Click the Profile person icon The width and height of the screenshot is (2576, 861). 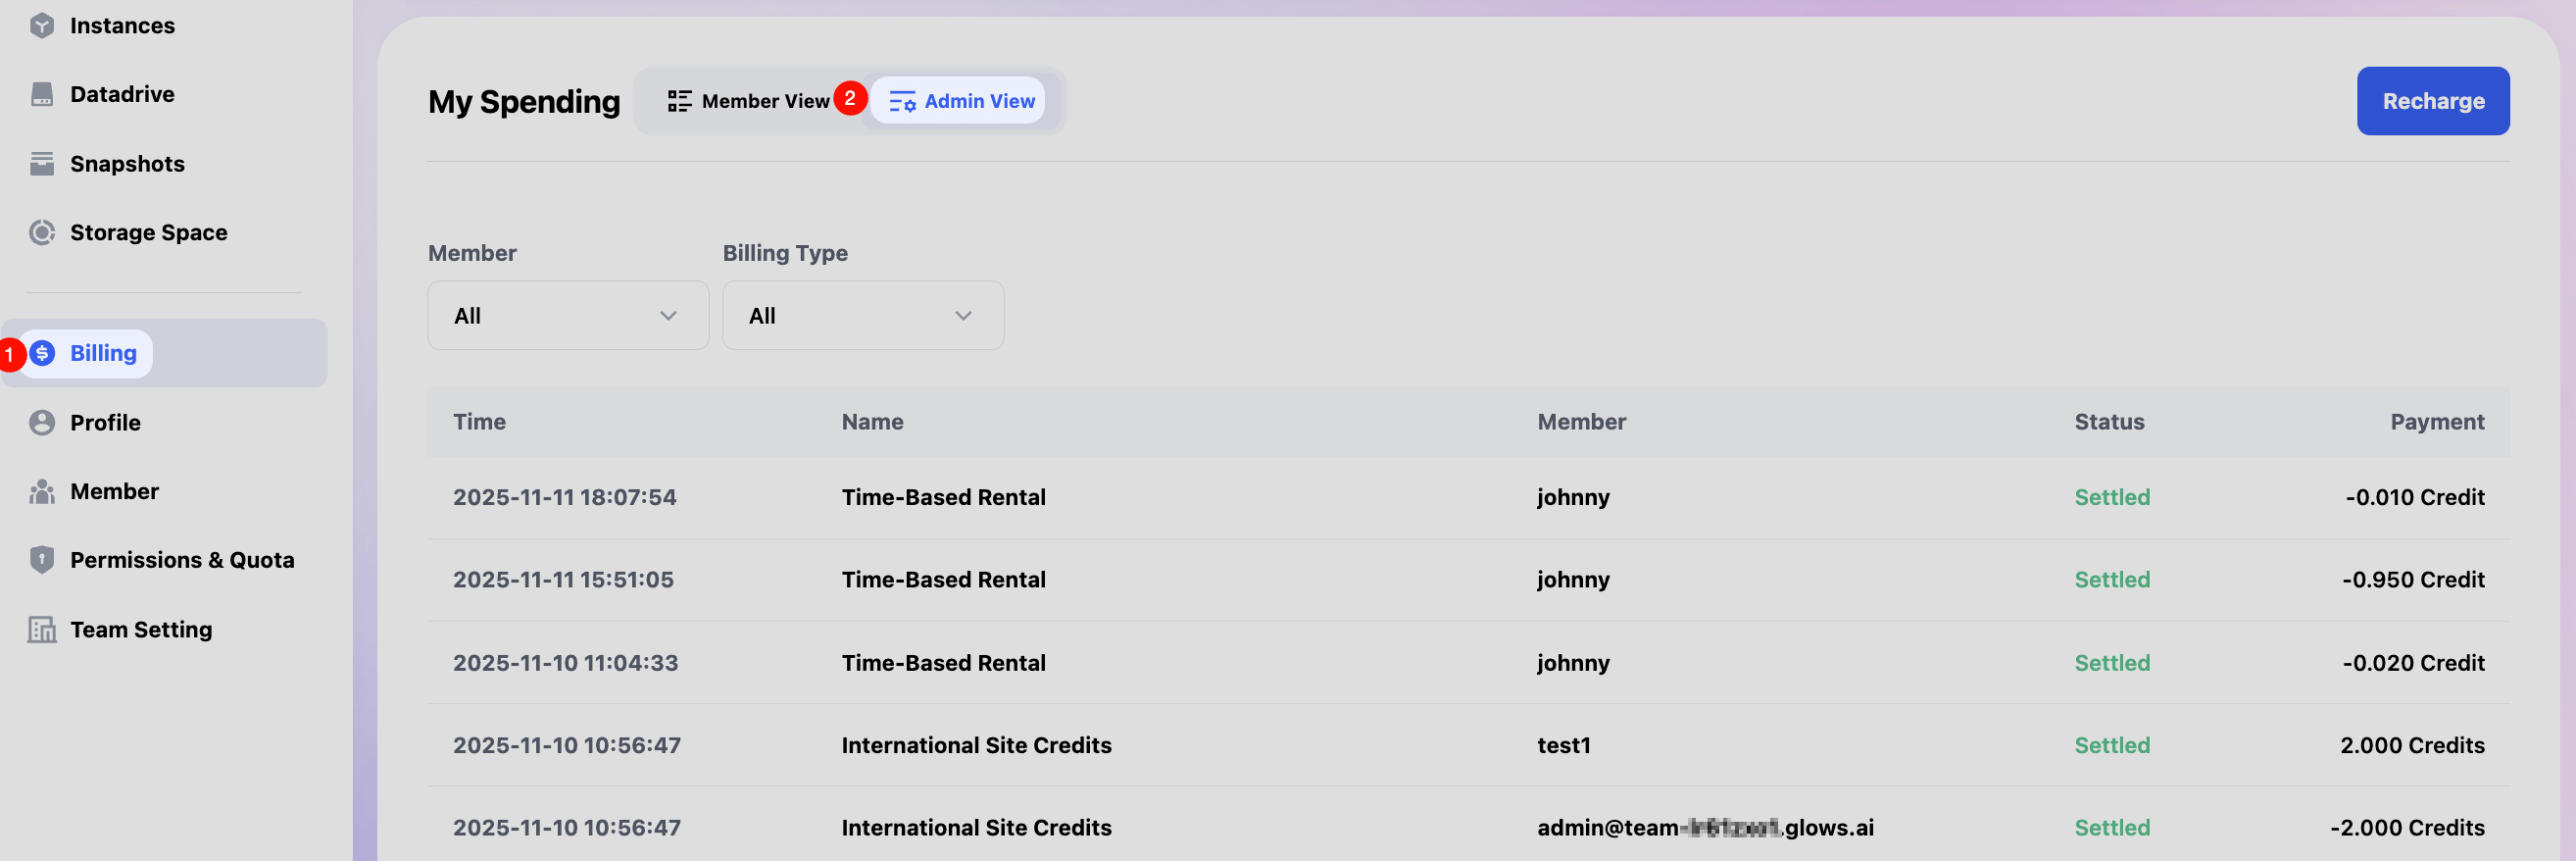42,422
